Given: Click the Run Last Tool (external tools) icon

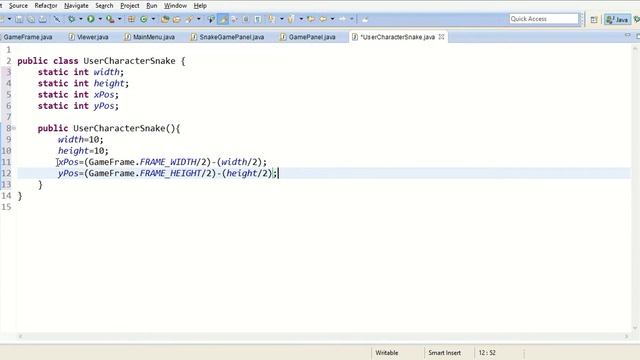Looking at the screenshot, I should coord(110,19).
